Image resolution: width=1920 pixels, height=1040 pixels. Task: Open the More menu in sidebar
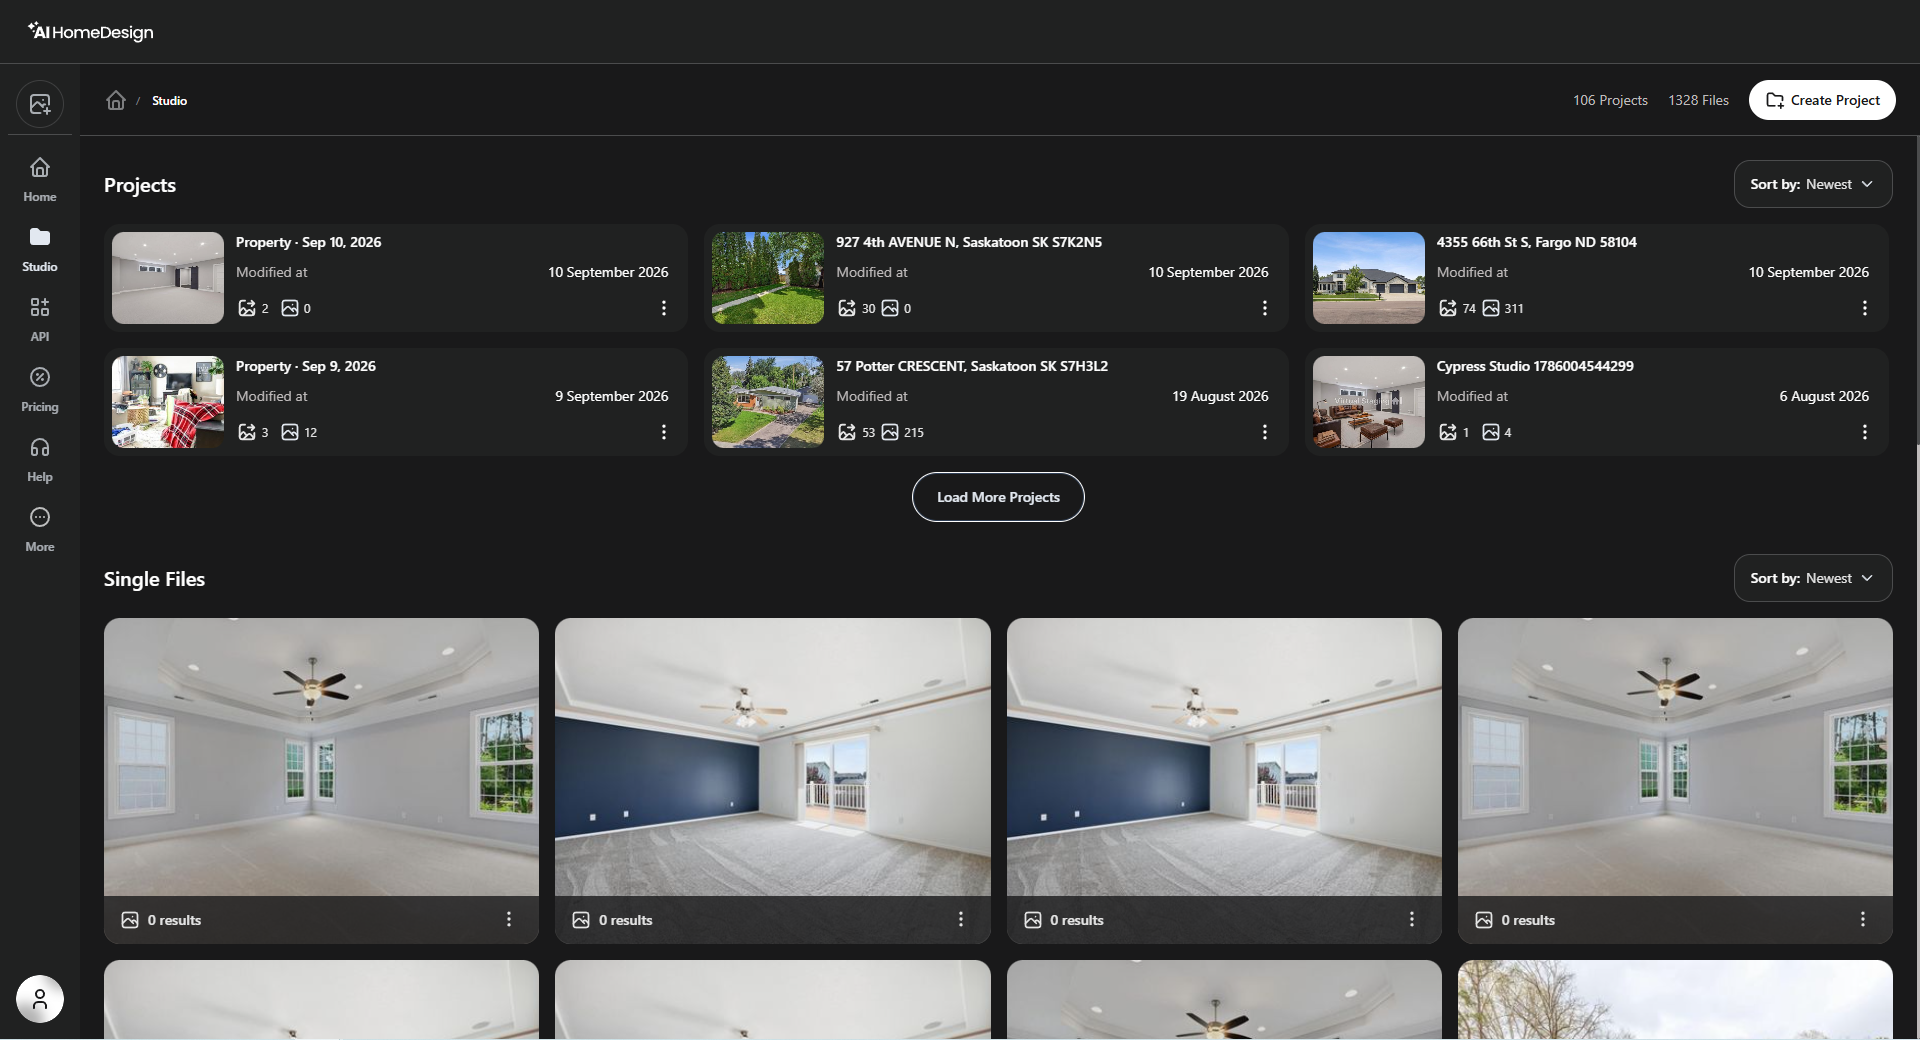tap(40, 530)
